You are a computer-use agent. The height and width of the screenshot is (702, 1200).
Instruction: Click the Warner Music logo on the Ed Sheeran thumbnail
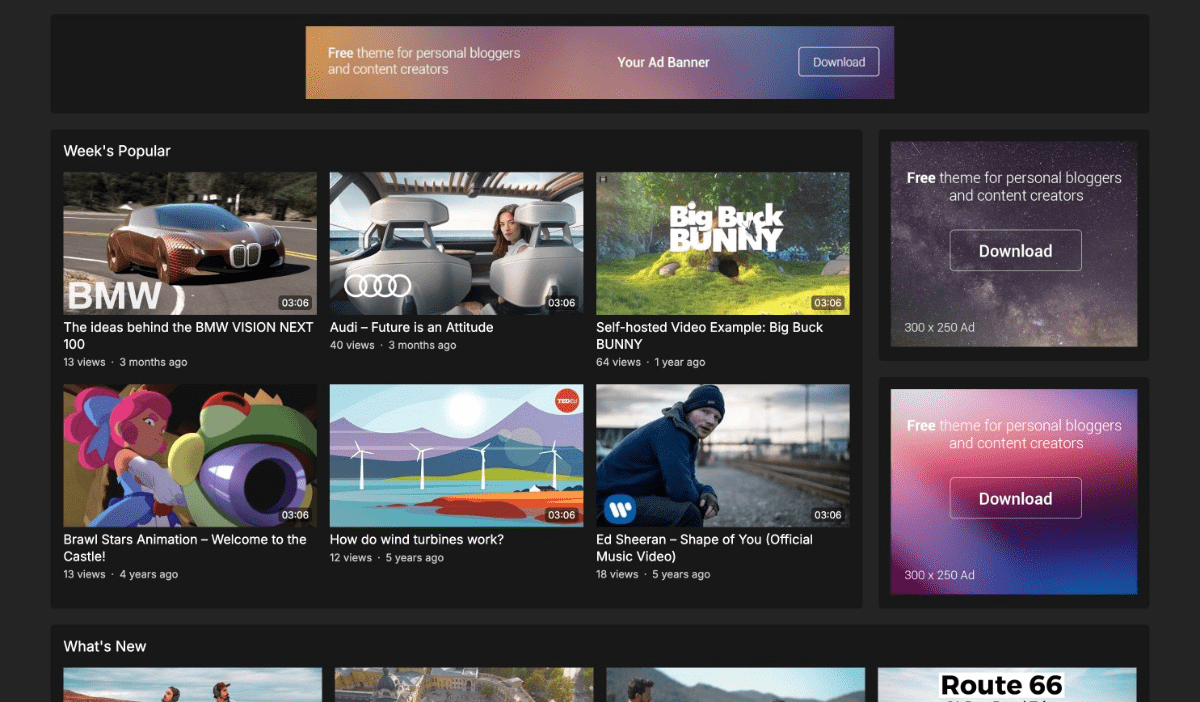619,509
